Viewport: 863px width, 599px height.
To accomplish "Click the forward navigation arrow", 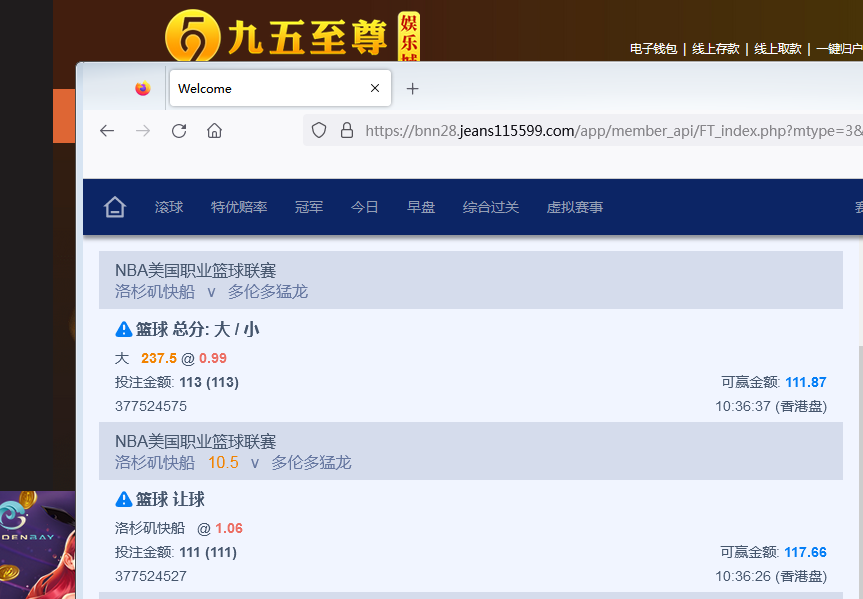I will point(143,131).
